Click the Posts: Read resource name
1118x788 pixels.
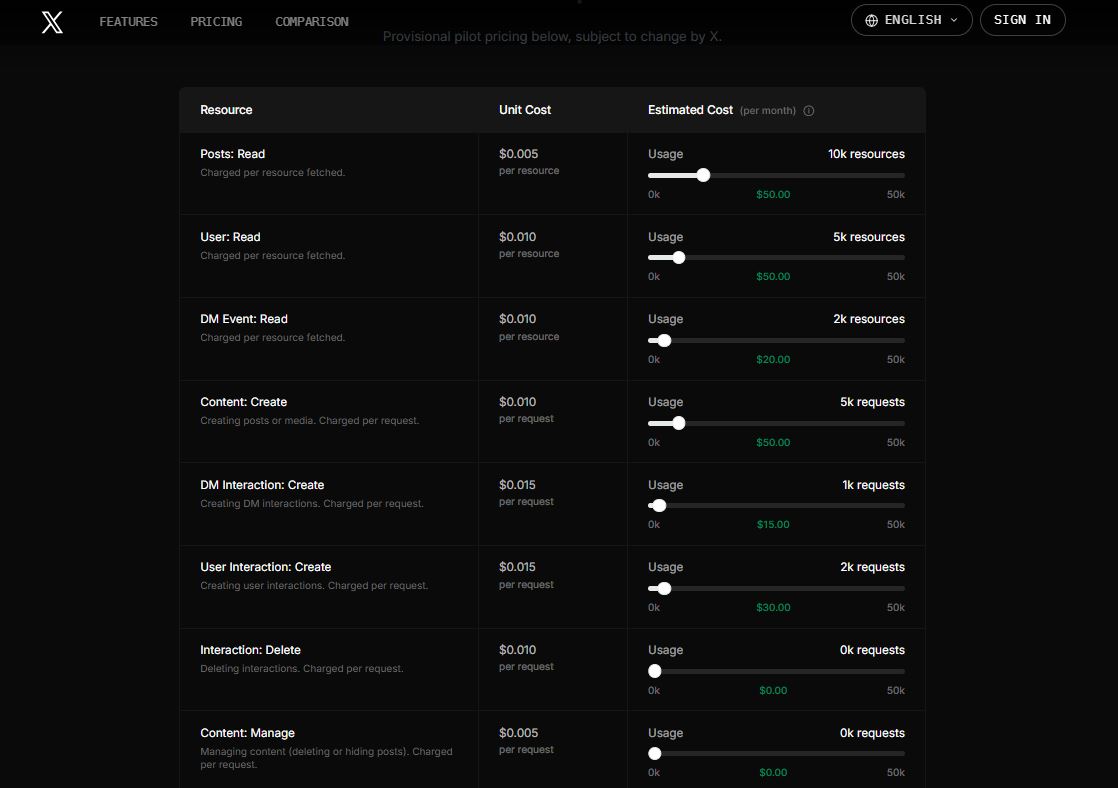(x=232, y=154)
